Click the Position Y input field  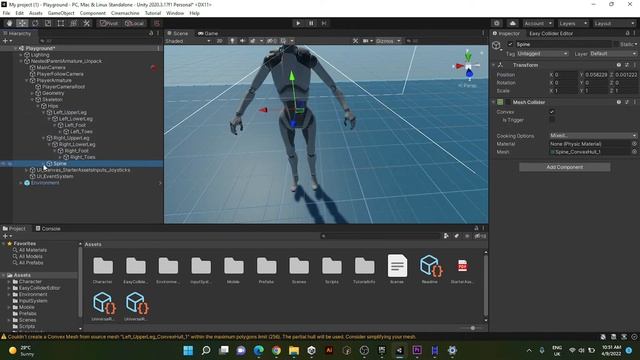click(596, 75)
